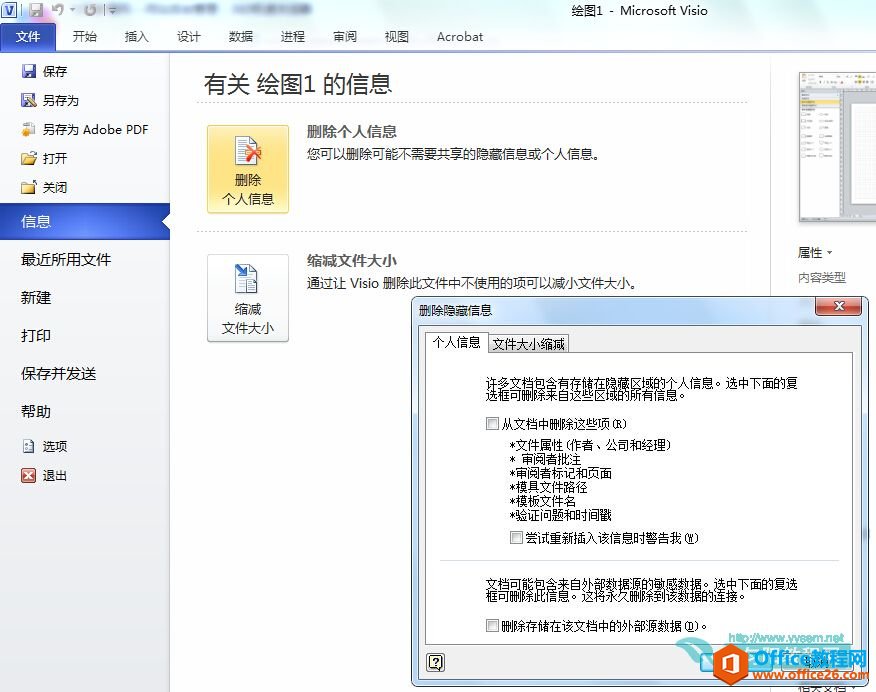Click the Save As (另存为) icon

pos(28,100)
